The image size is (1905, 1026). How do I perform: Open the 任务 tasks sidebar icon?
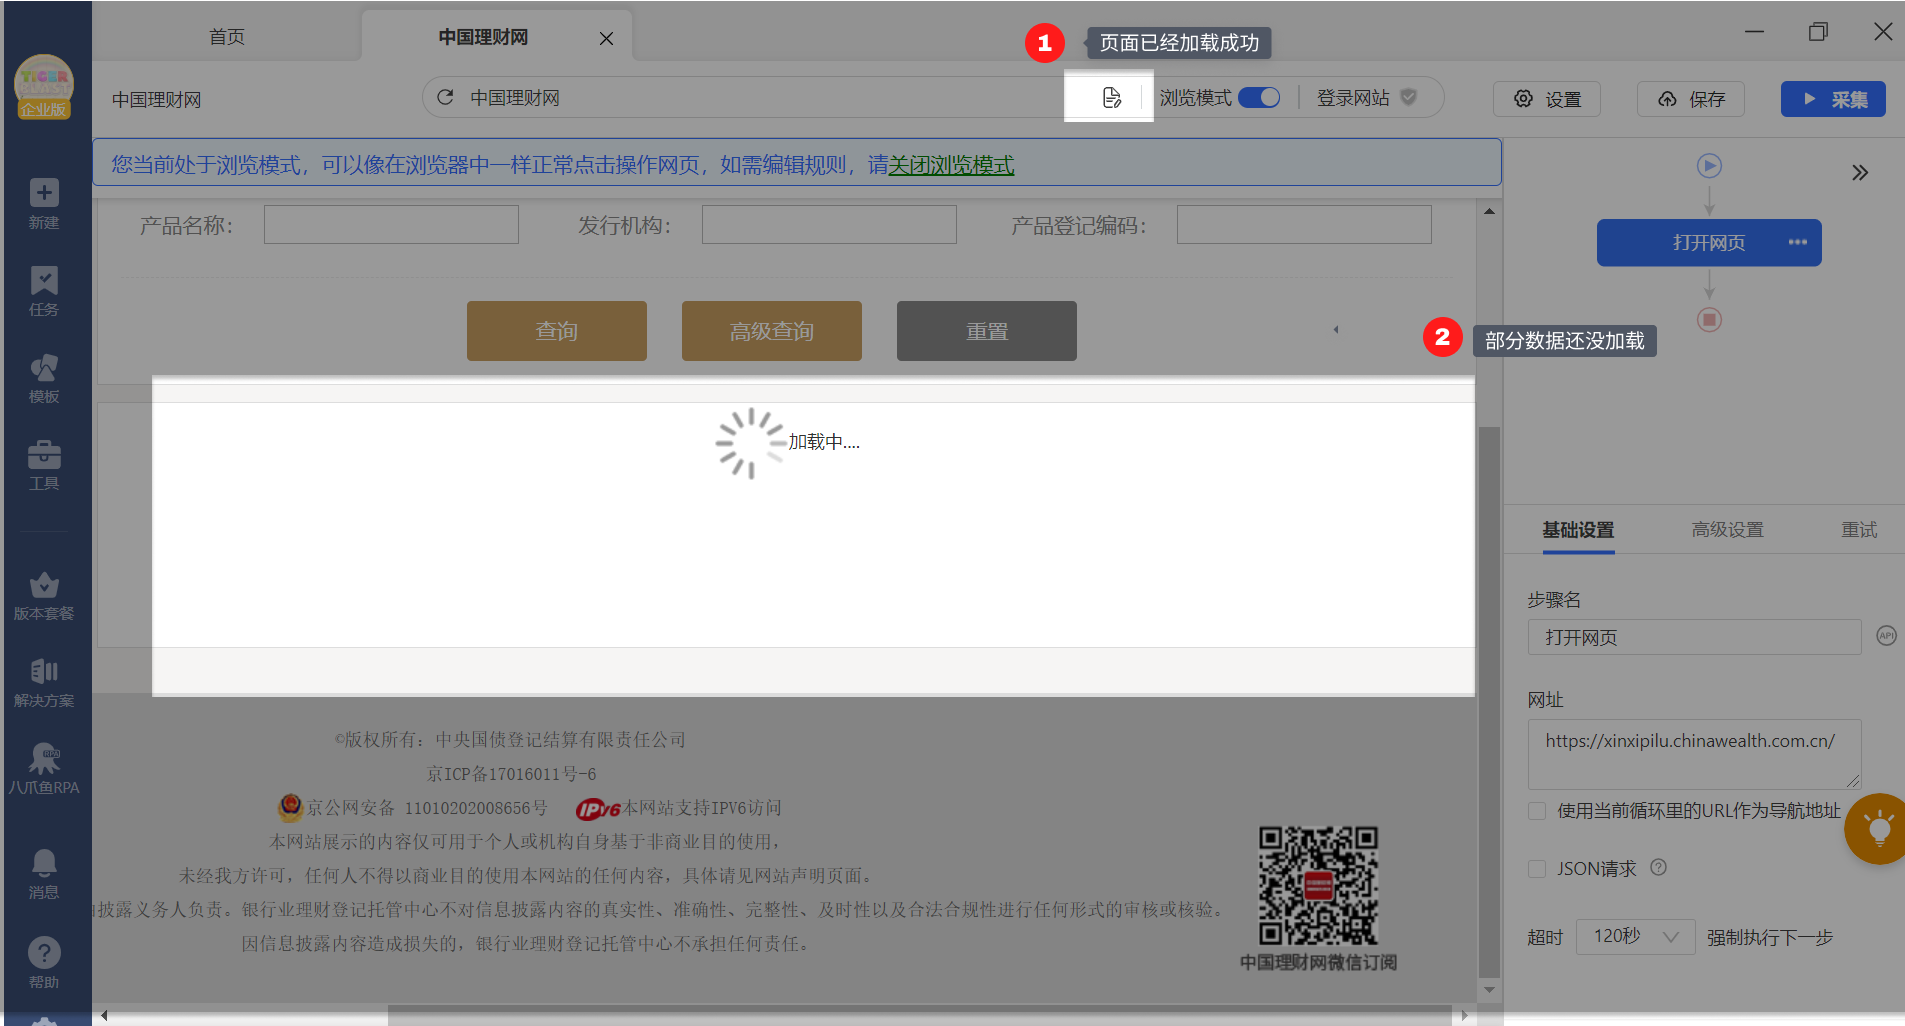(44, 291)
